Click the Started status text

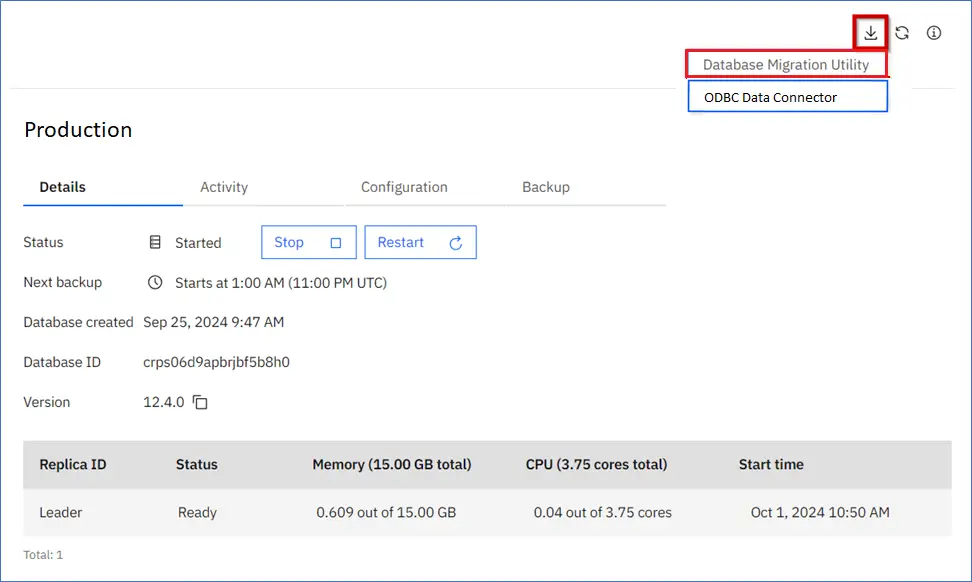coord(198,243)
